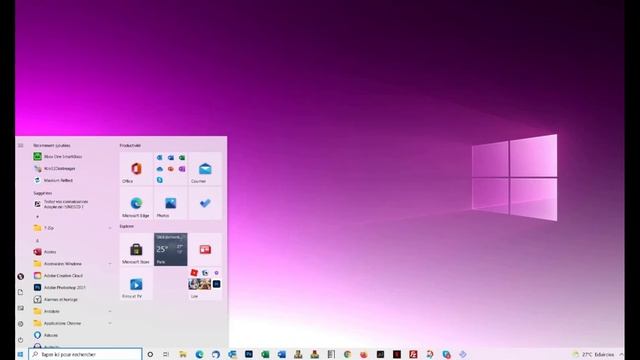Click the Productivité group header
This screenshot has width=640, height=360.
click(x=130, y=145)
